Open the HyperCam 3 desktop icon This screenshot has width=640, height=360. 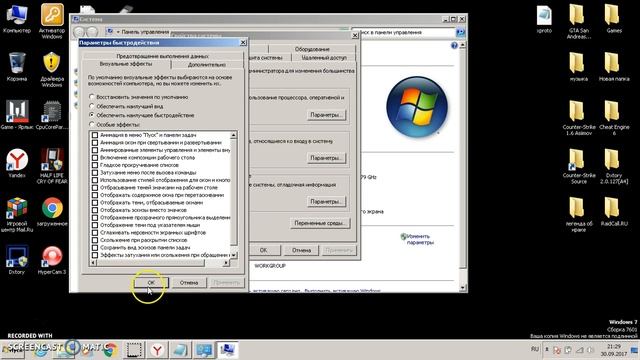tap(52, 260)
